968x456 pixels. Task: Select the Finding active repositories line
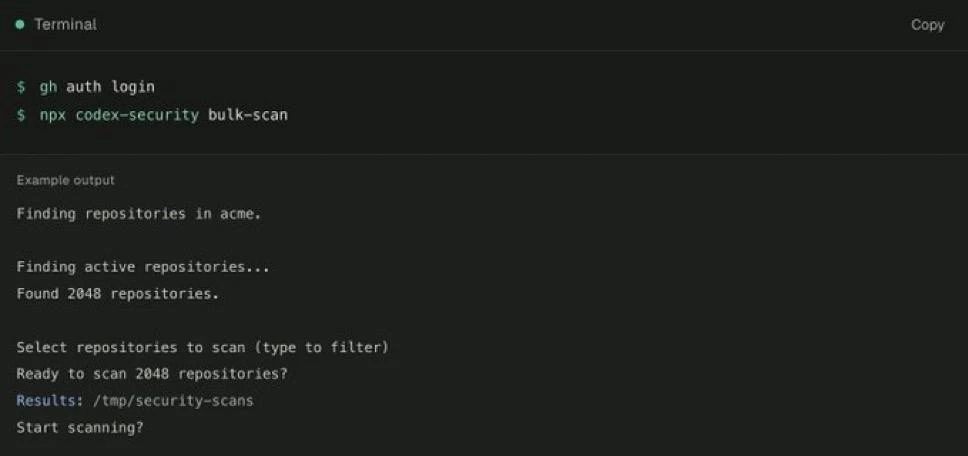(x=143, y=267)
